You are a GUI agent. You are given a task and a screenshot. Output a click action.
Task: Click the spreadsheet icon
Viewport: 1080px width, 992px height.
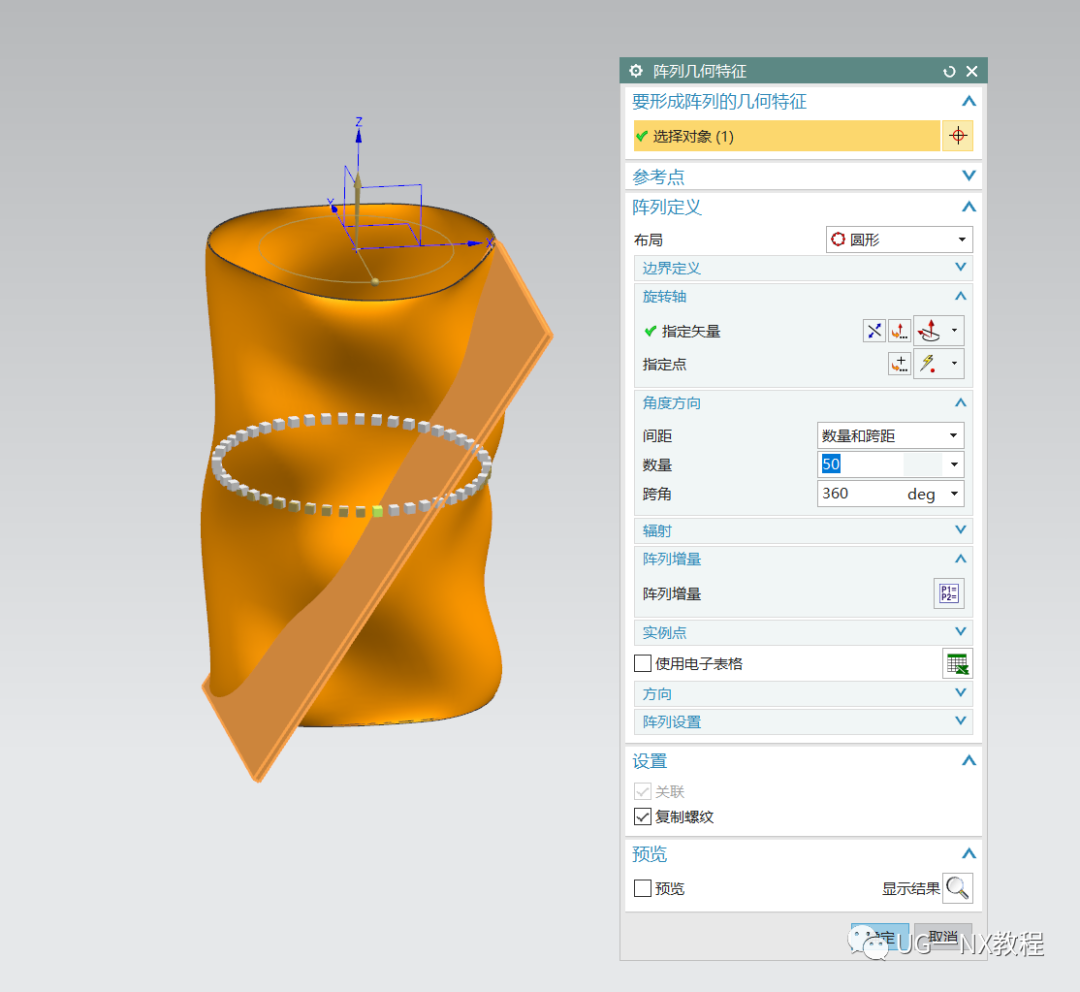click(957, 663)
